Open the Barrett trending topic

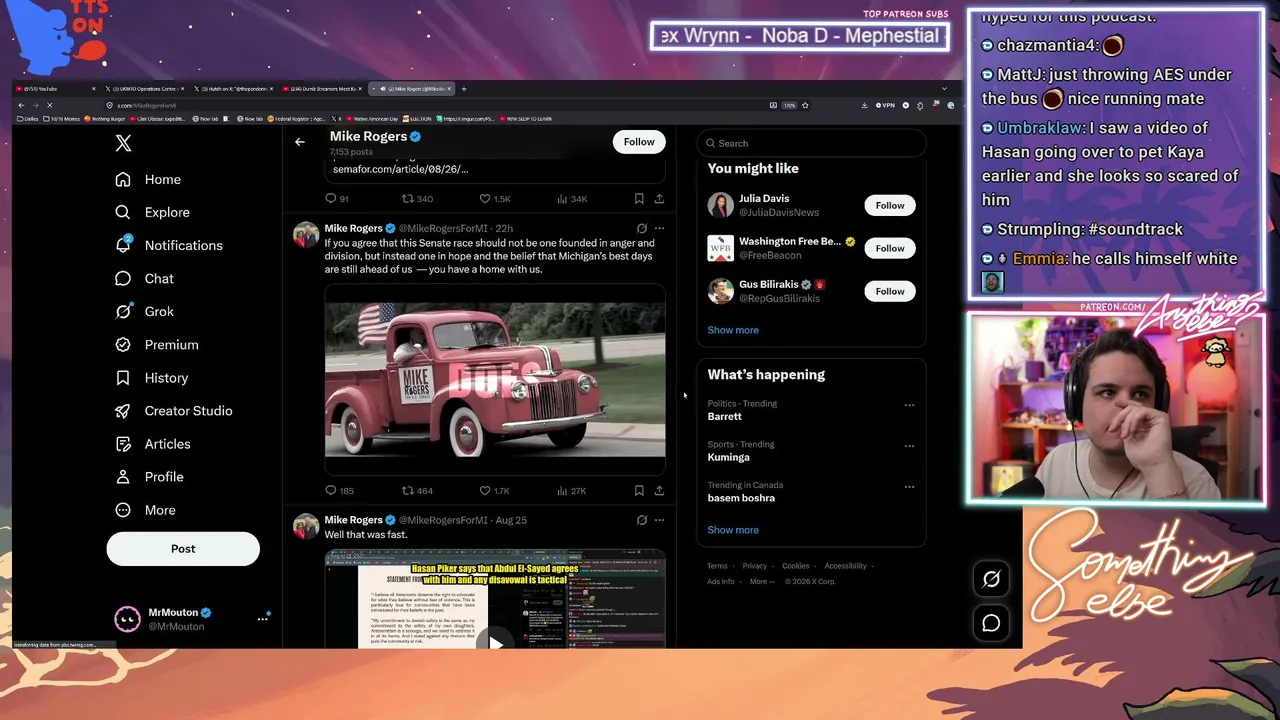725,416
